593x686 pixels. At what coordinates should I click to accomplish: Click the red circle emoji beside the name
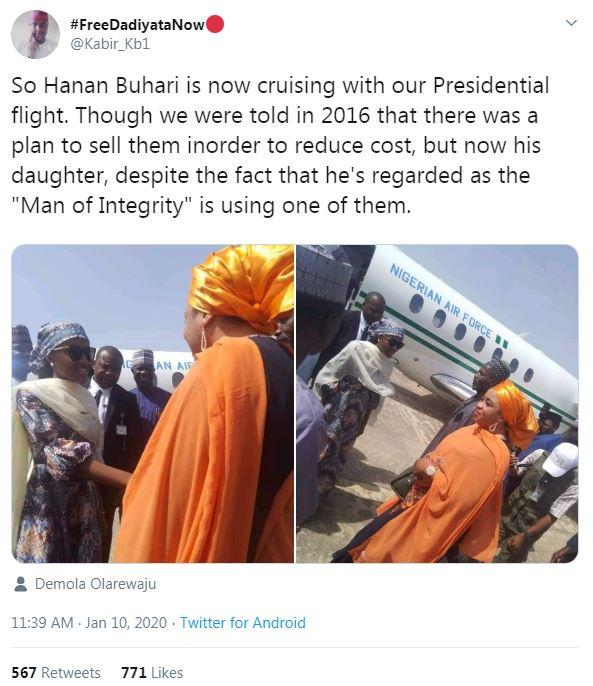click(214, 24)
